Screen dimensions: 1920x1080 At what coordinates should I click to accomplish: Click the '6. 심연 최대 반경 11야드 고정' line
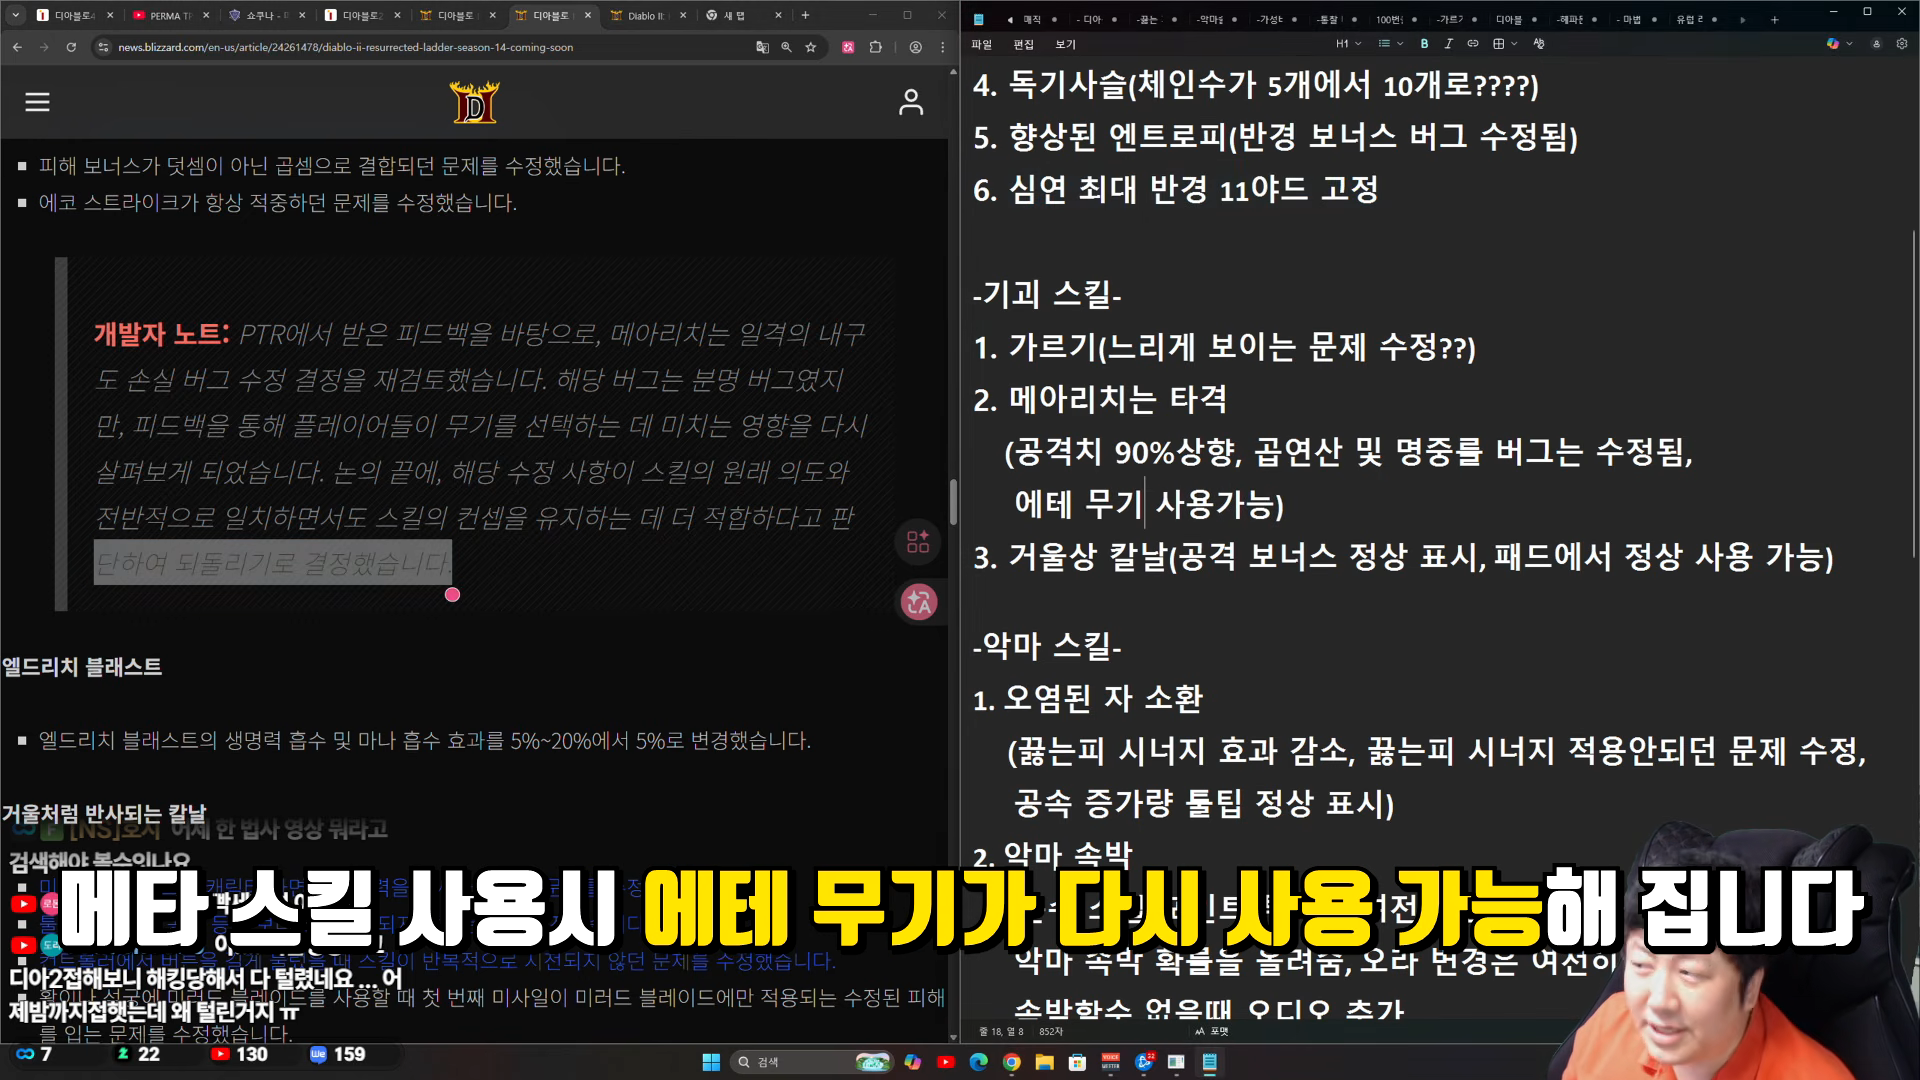tap(1176, 190)
